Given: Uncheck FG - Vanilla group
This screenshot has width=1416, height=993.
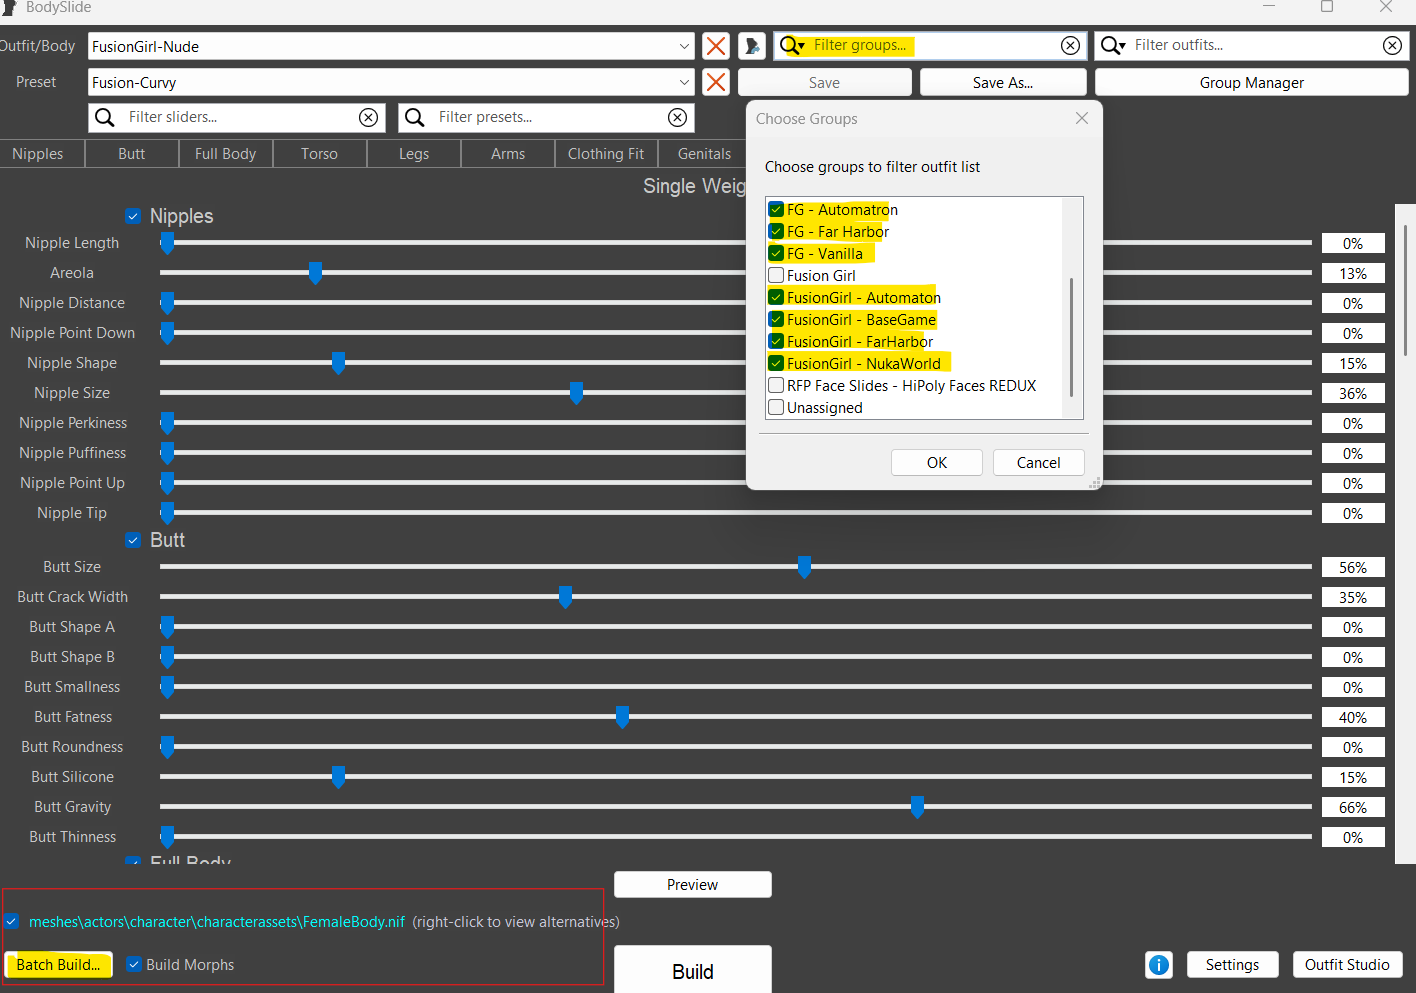Looking at the screenshot, I should coord(776,254).
